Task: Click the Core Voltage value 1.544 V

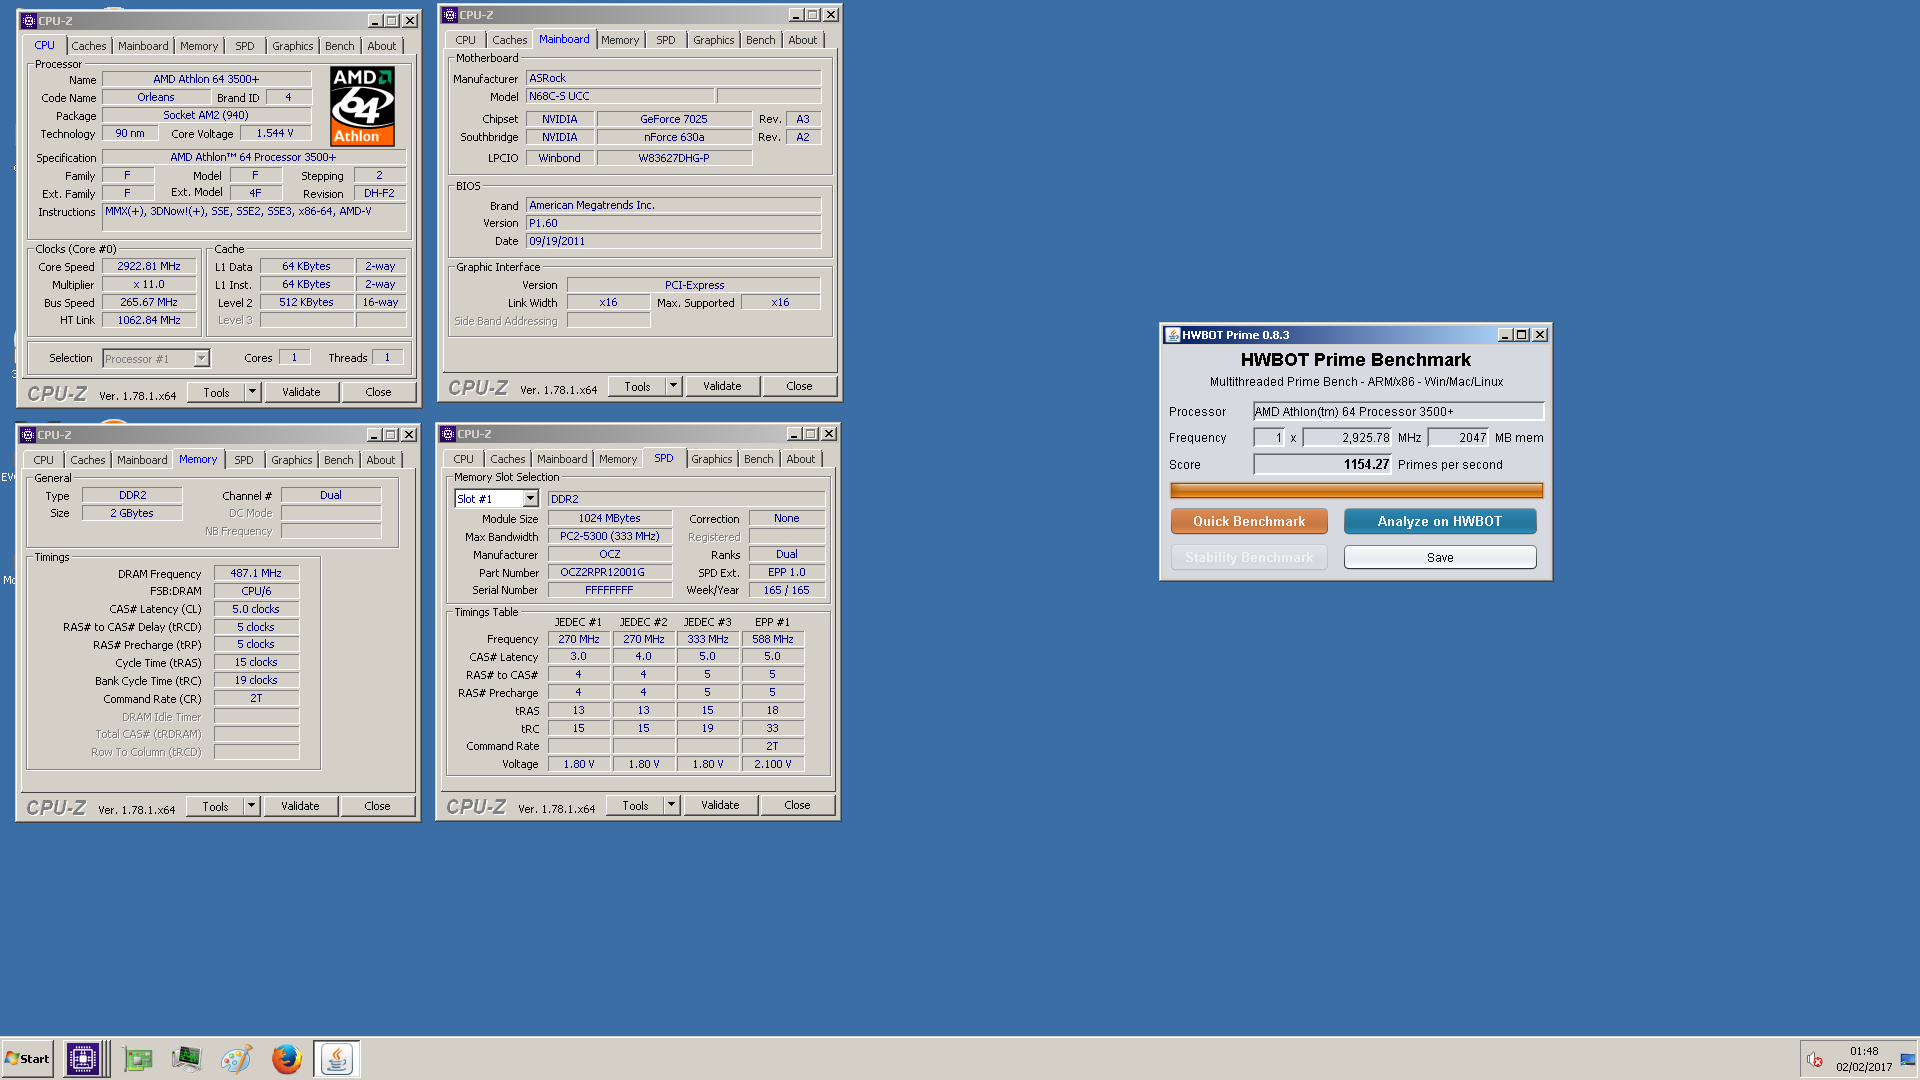Action: (275, 133)
